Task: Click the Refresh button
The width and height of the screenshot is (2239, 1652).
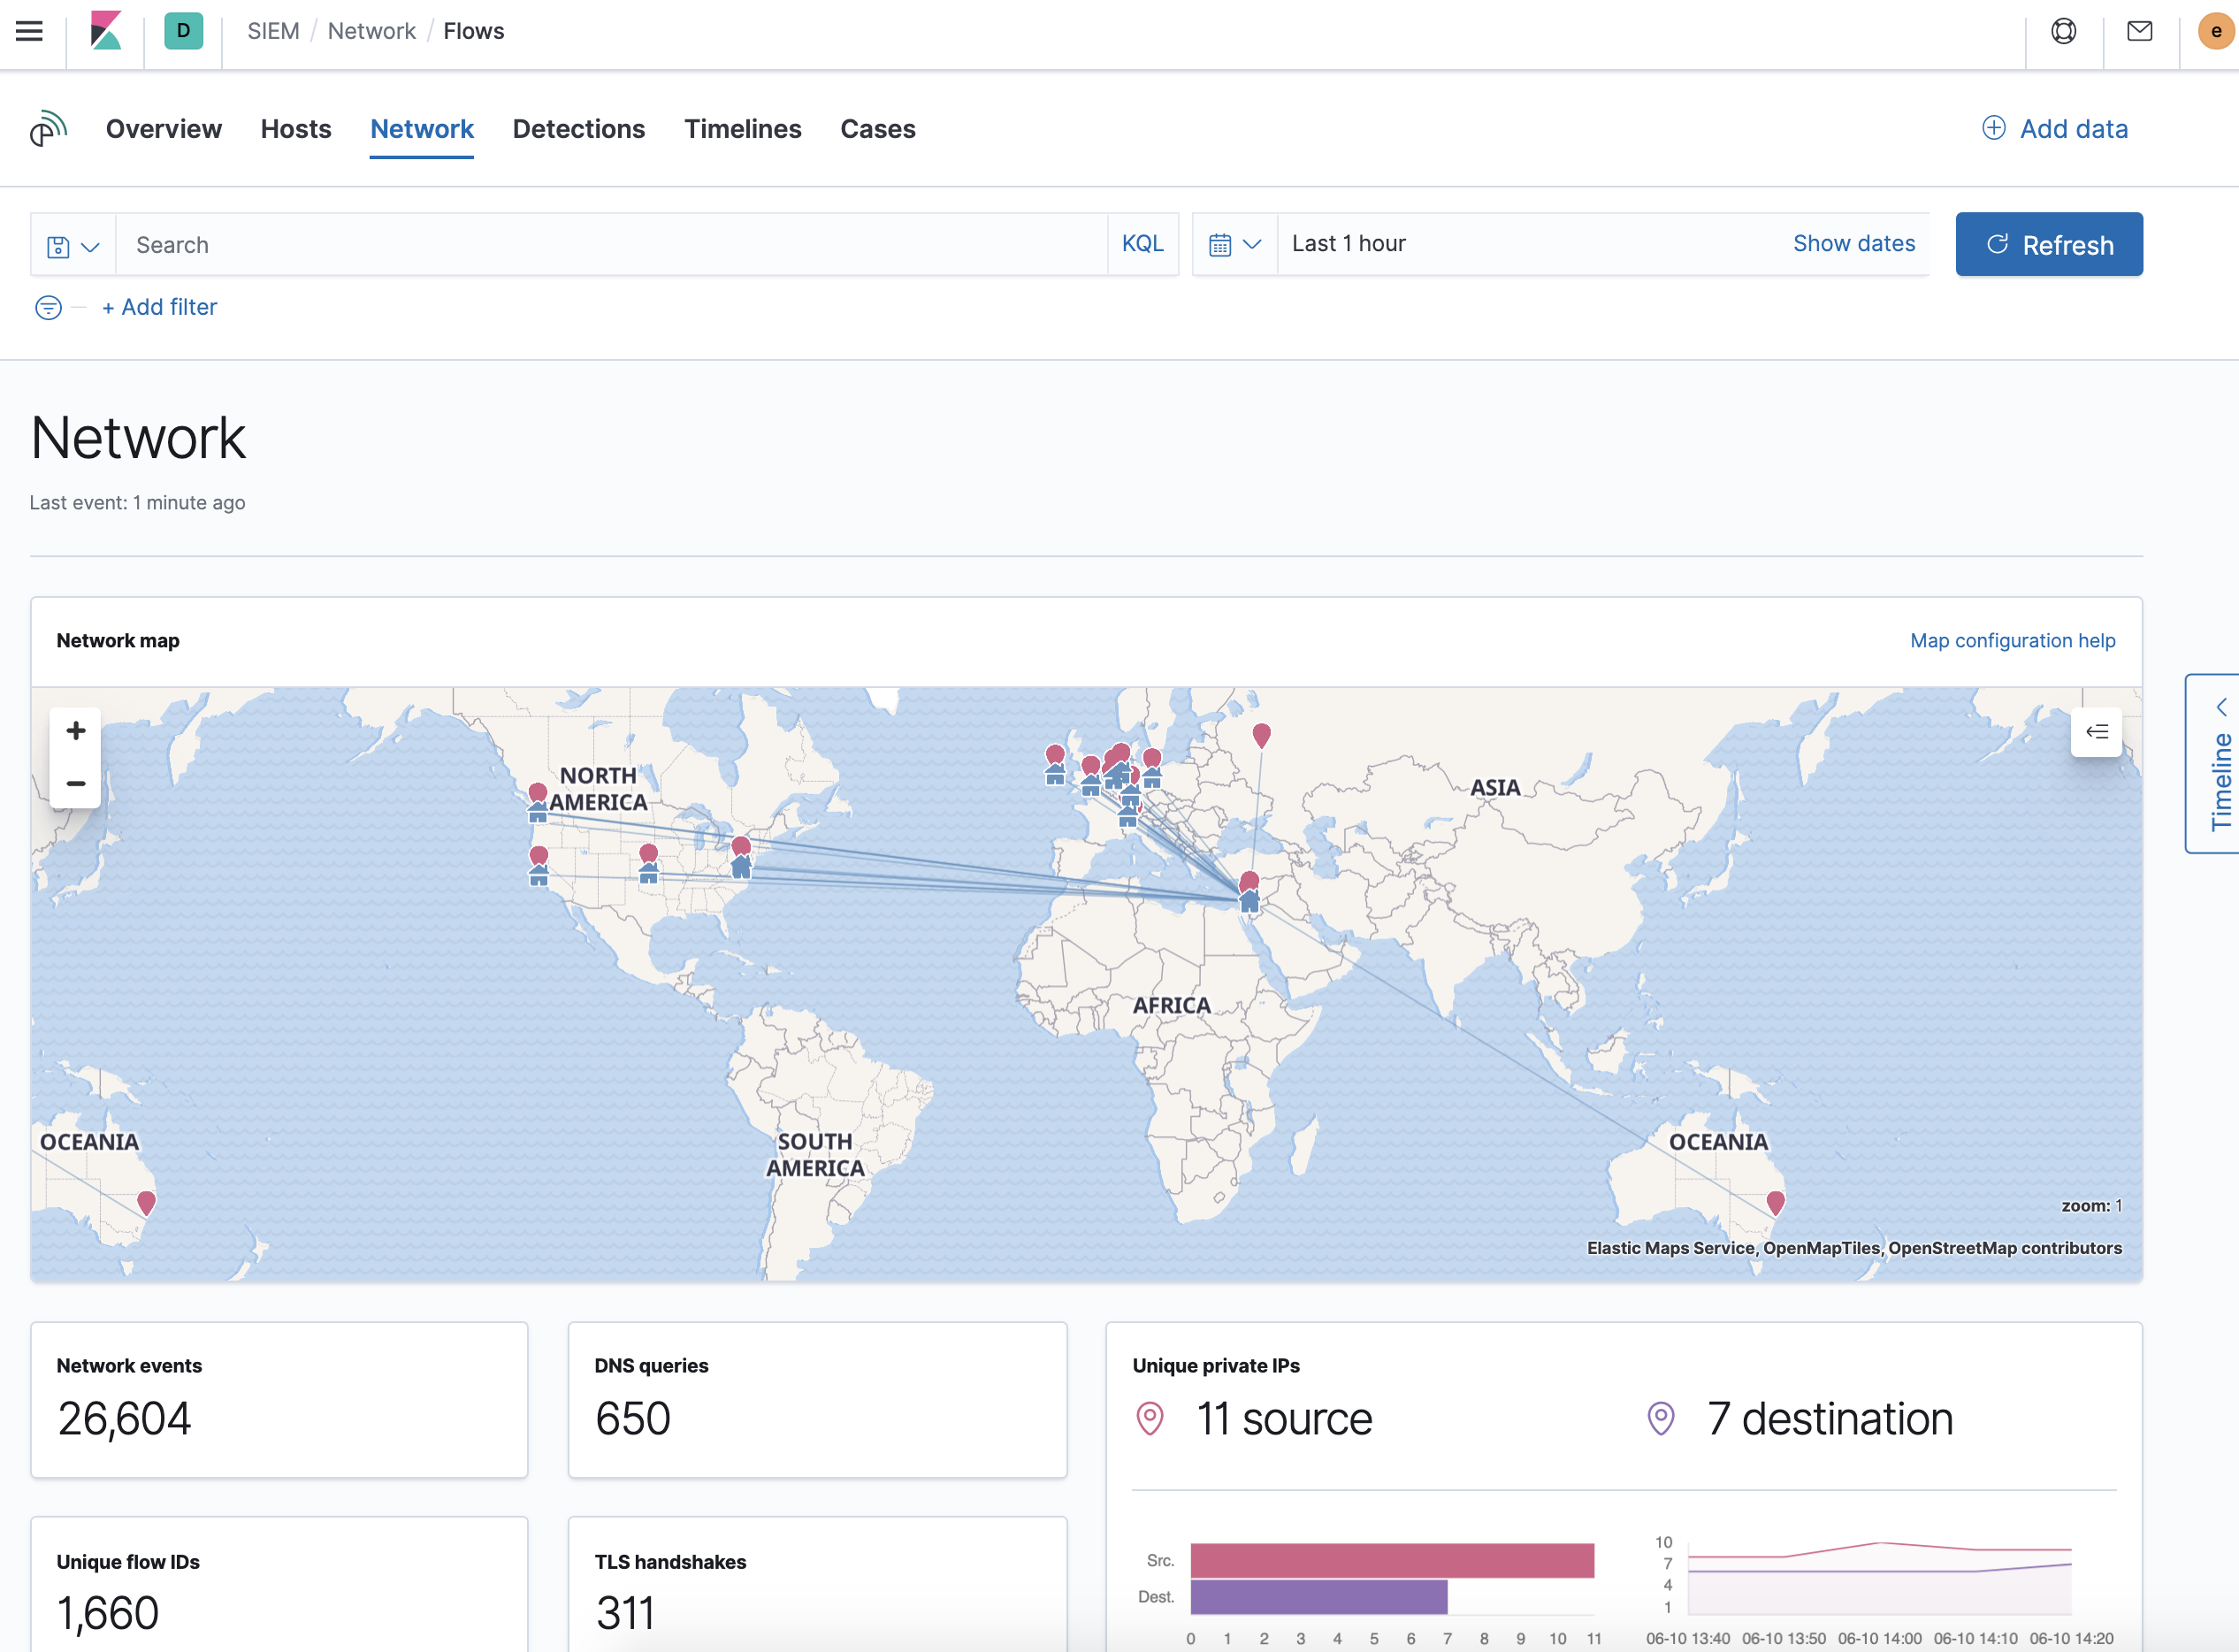Action: click(2049, 243)
